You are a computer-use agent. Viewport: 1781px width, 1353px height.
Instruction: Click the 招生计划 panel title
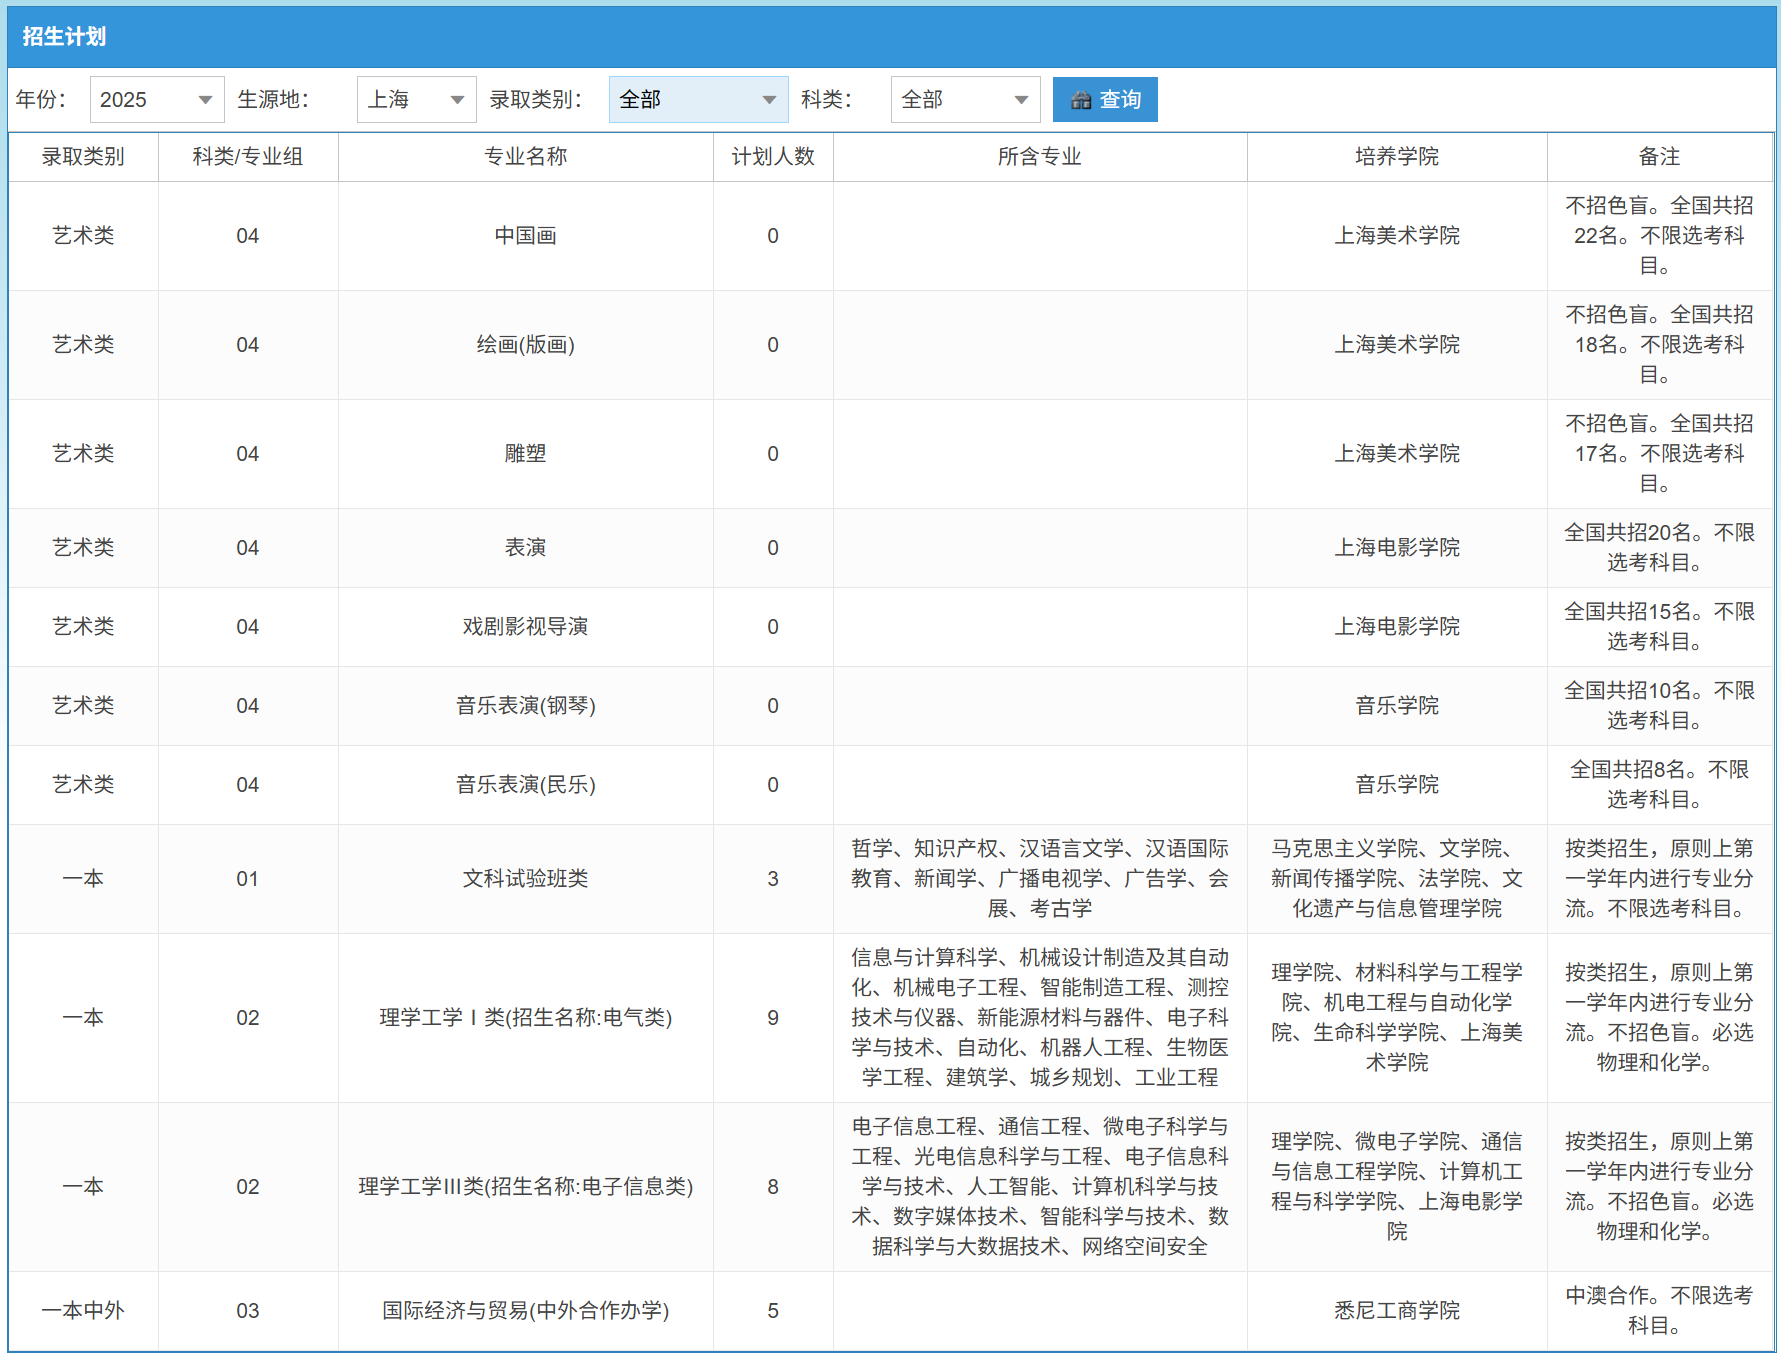[64, 37]
